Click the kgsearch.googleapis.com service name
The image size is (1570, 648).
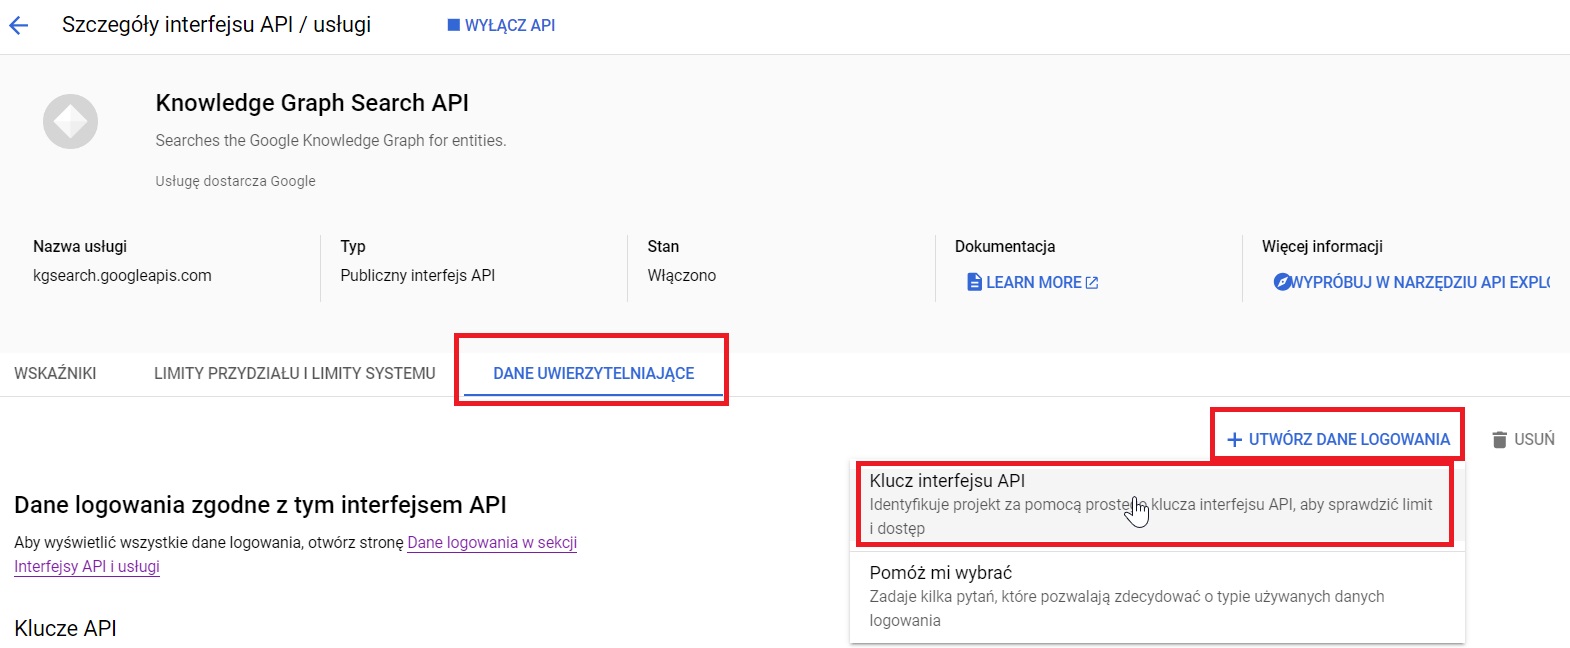click(122, 276)
